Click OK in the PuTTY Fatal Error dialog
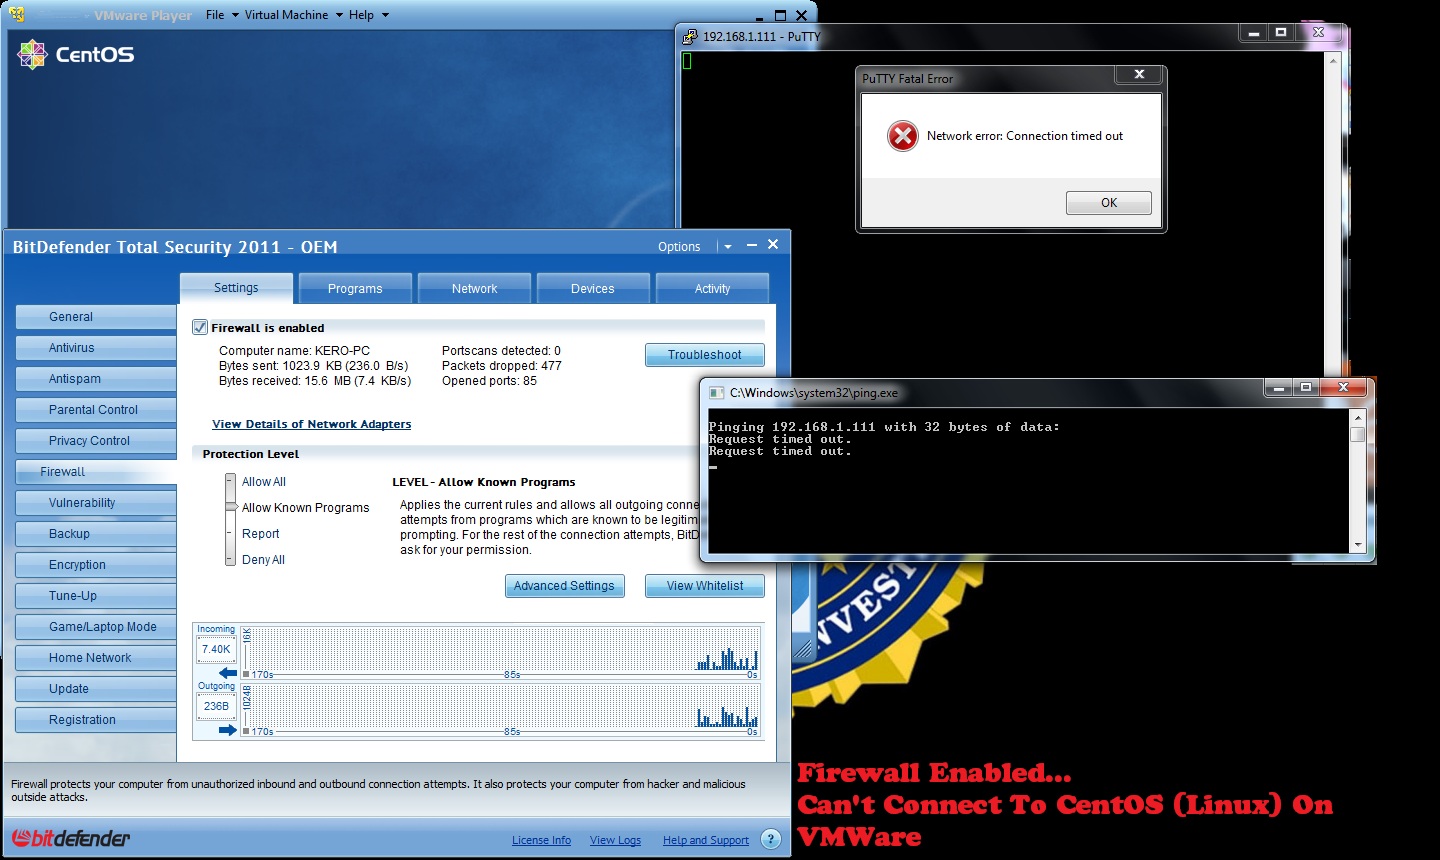 (1109, 203)
